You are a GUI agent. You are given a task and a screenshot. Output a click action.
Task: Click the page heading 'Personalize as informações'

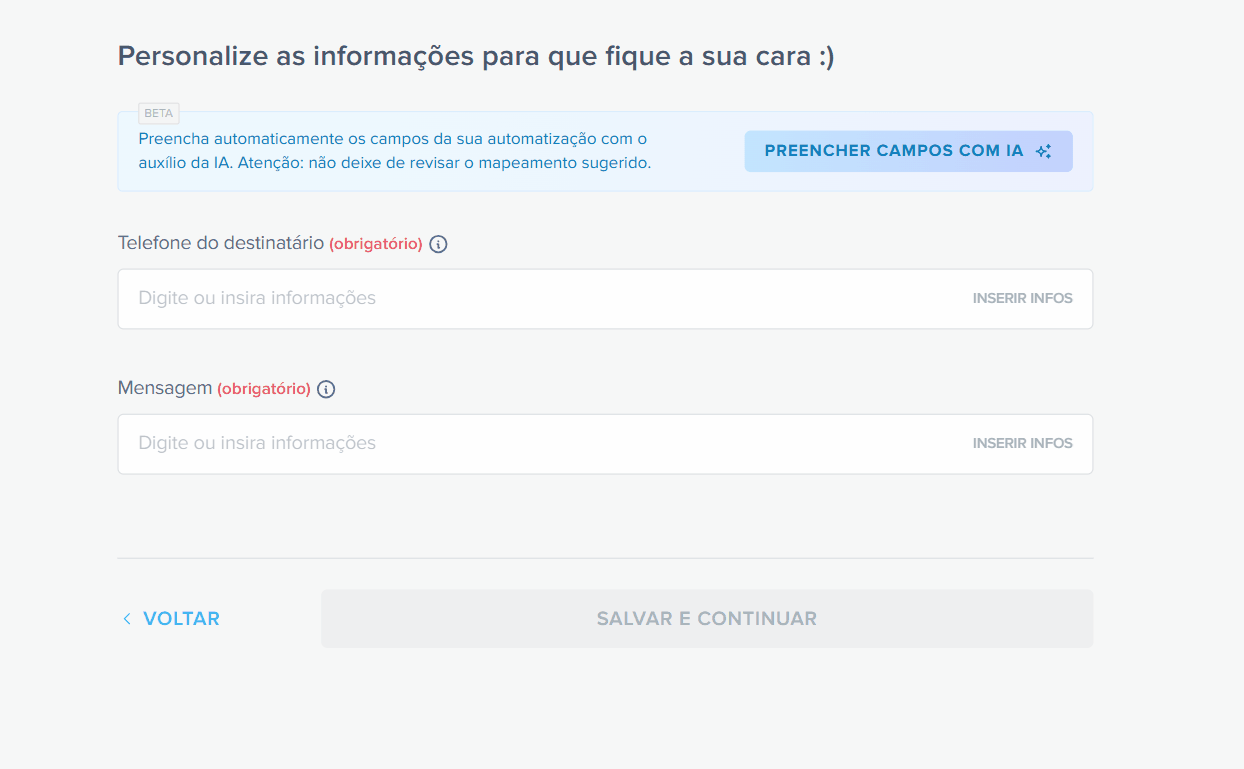(x=476, y=56)
